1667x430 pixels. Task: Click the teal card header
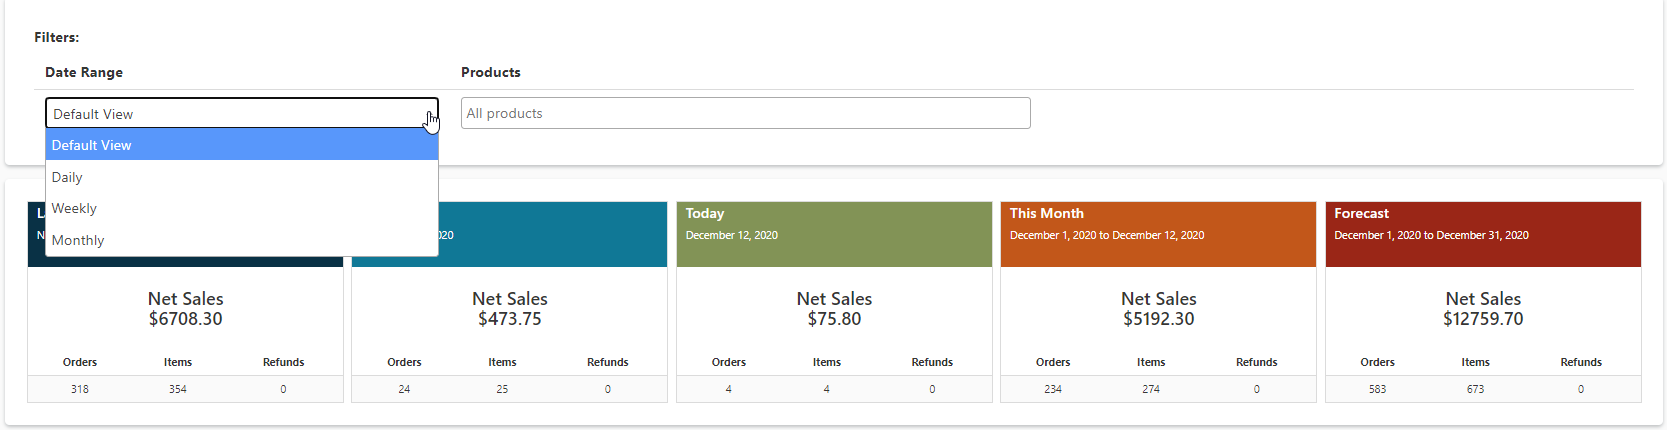point(552,234)
